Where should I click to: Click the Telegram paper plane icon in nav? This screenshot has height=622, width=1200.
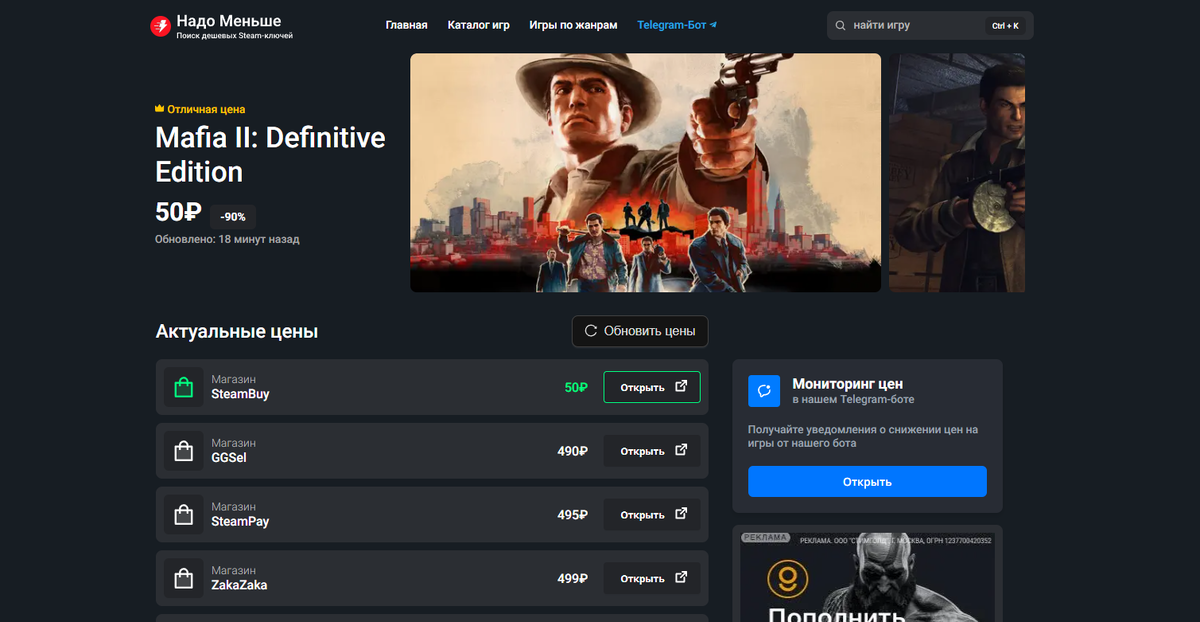713,25
